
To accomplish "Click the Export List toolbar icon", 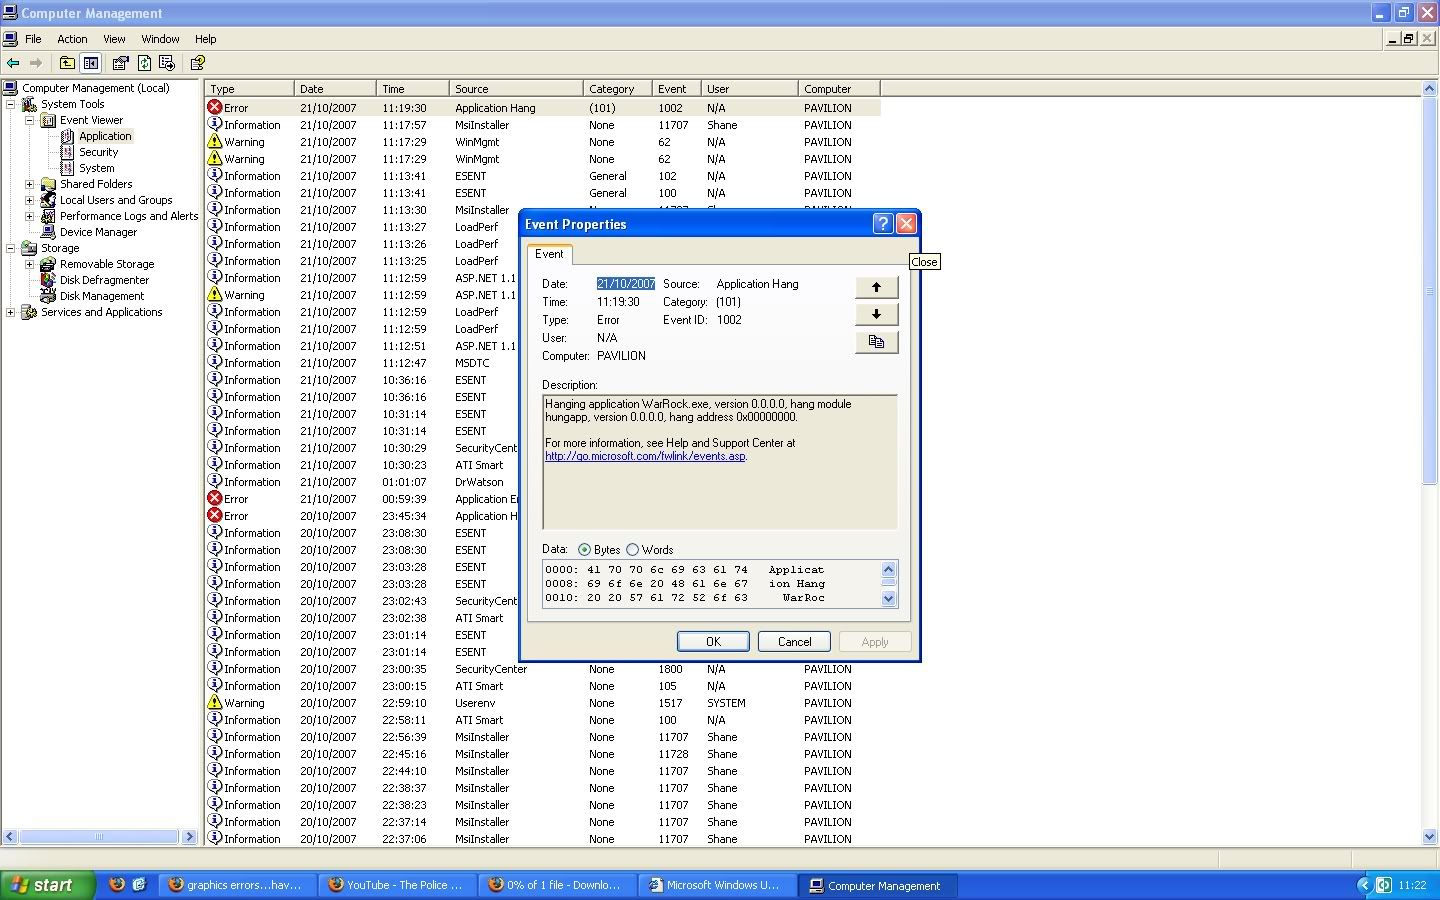I will (167, 63).
